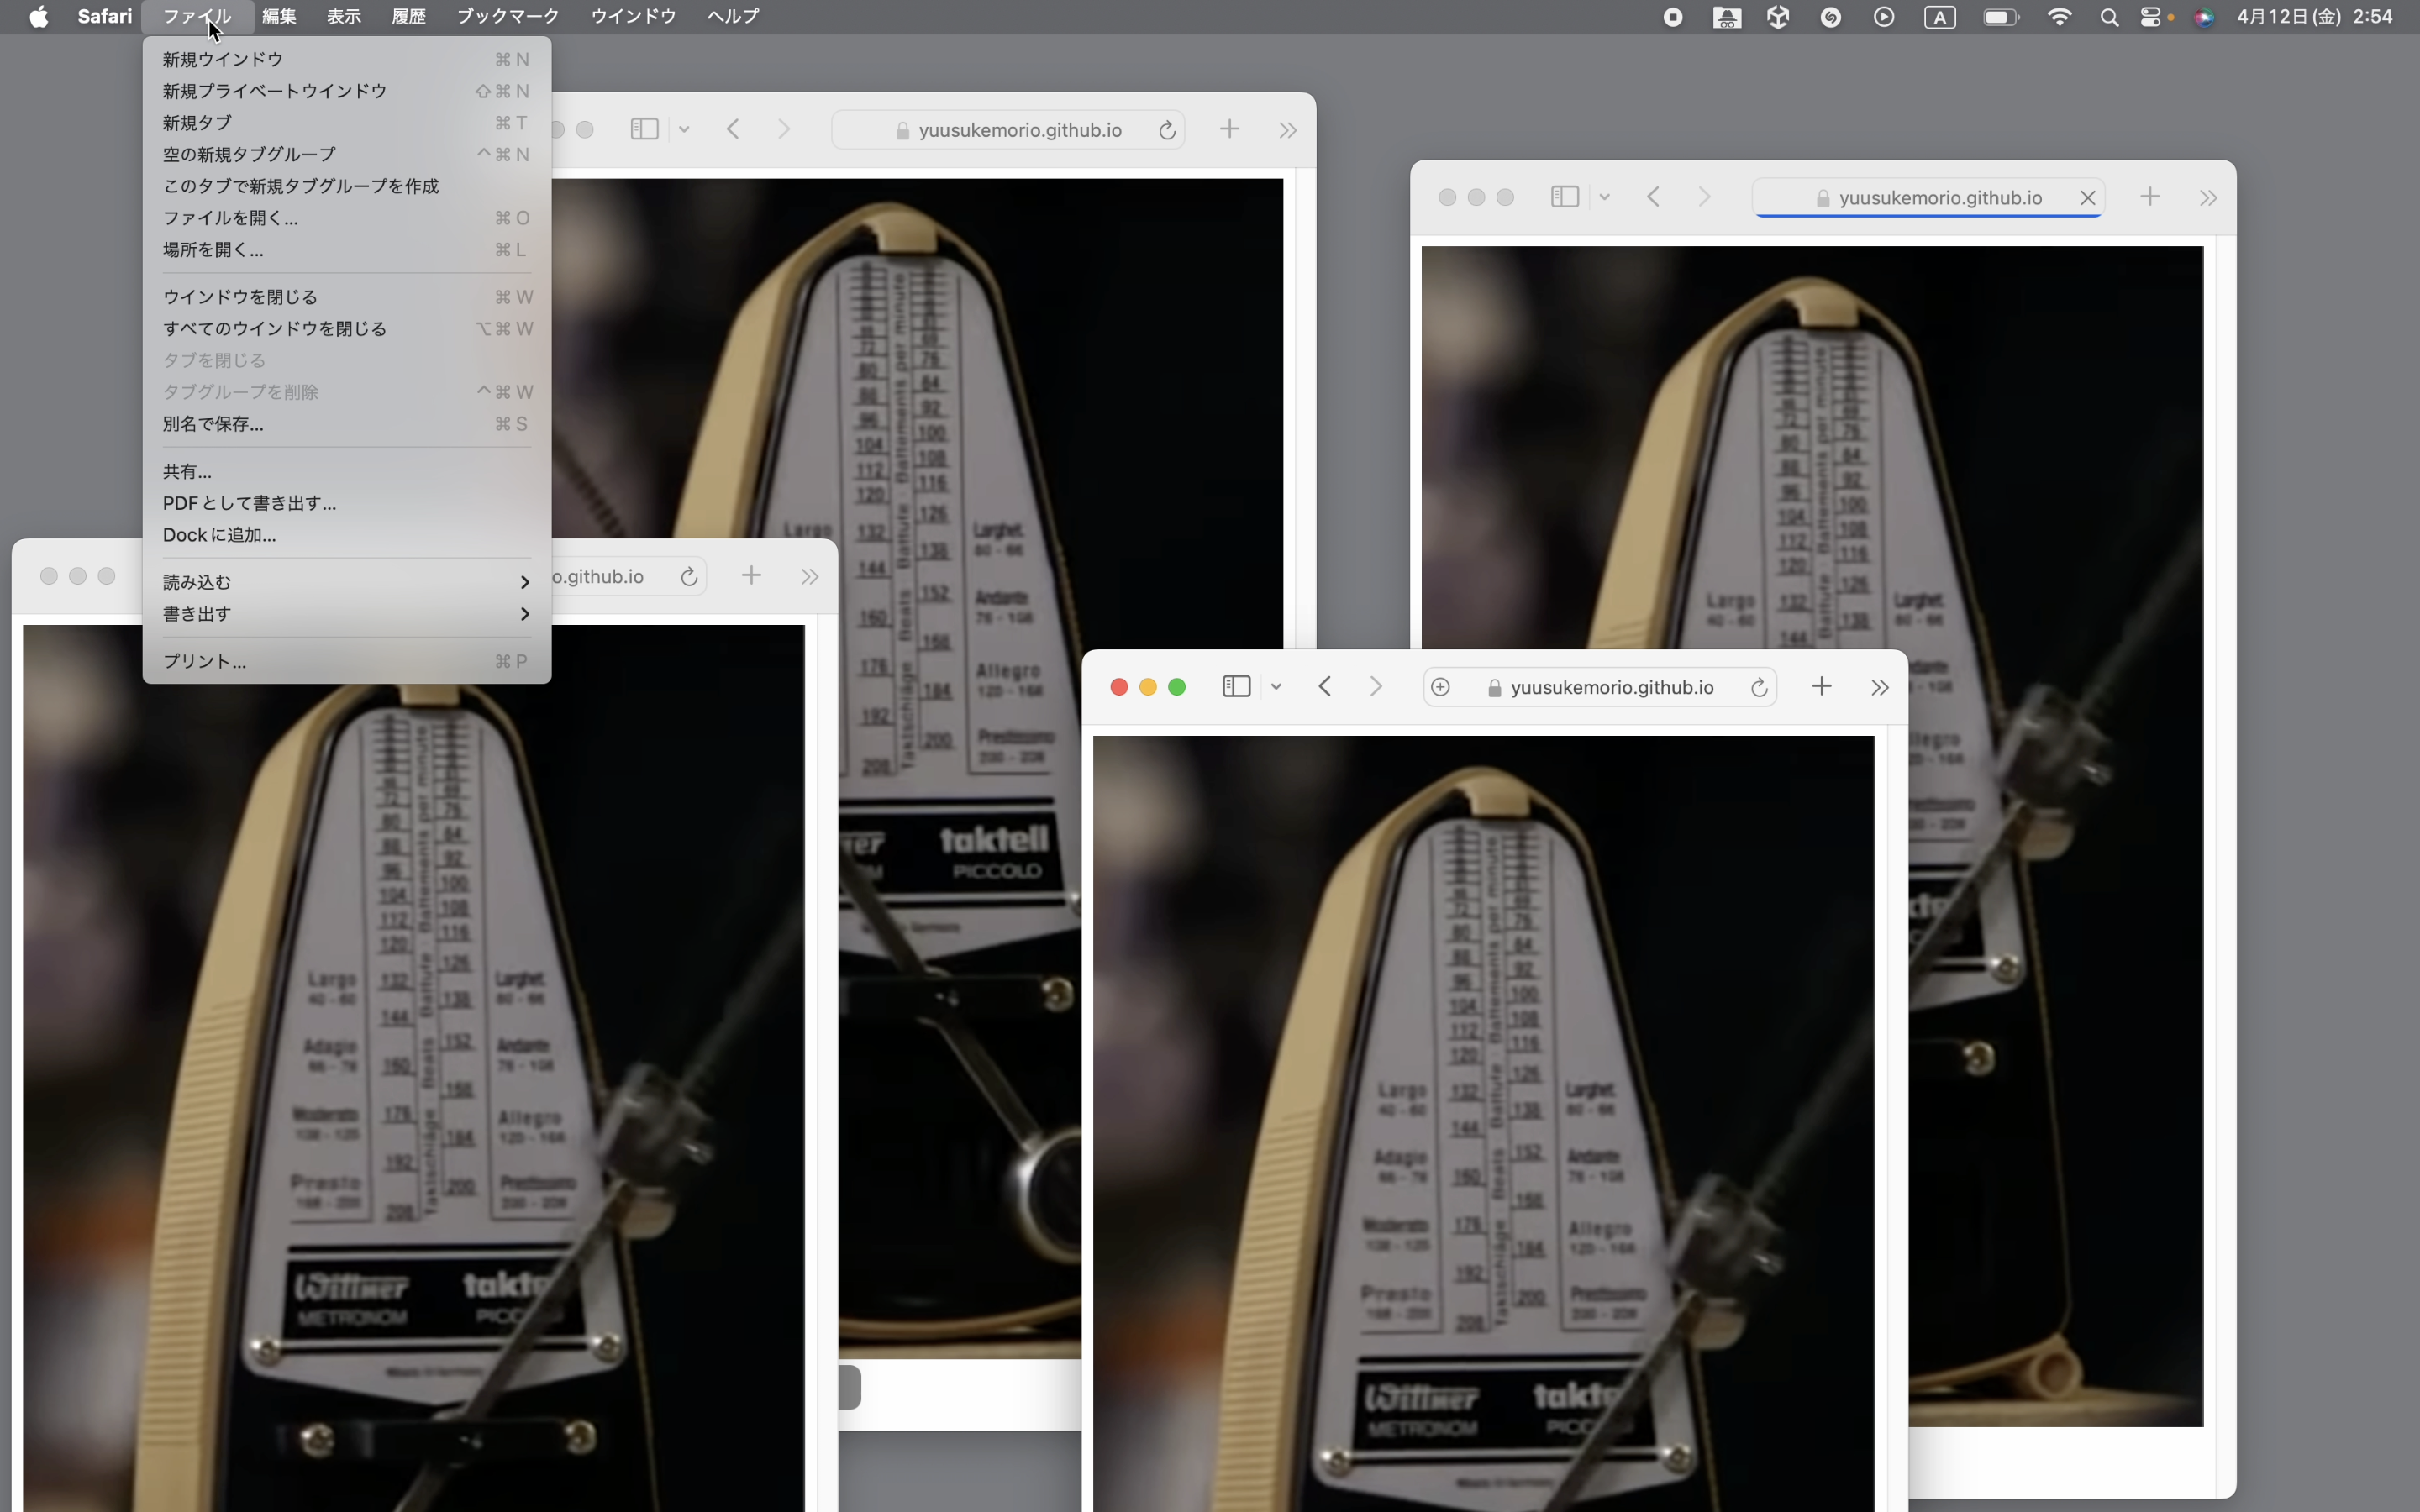Show toolbar overflow in right Safari window
Screen dimensions: 2420x1512
(x=2208, y=197)
